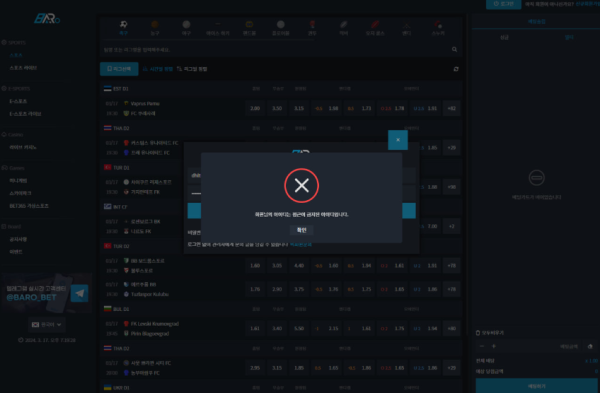Click the team or league search field

coord(277,50)
